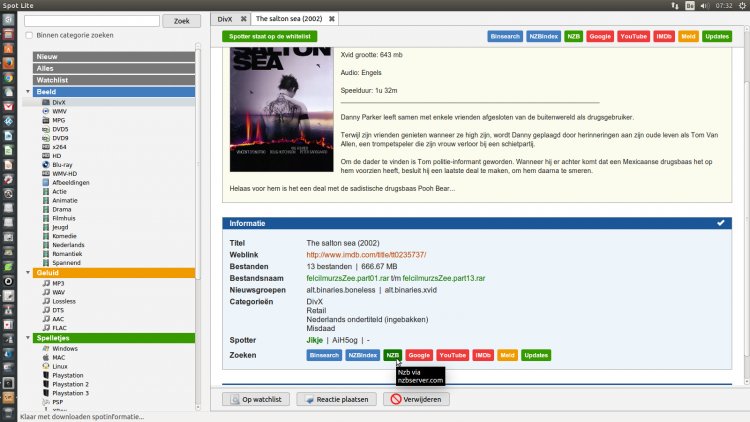Select the Linux games category
This screenshot has width=750, height=422.
click(x=55, y=366)
